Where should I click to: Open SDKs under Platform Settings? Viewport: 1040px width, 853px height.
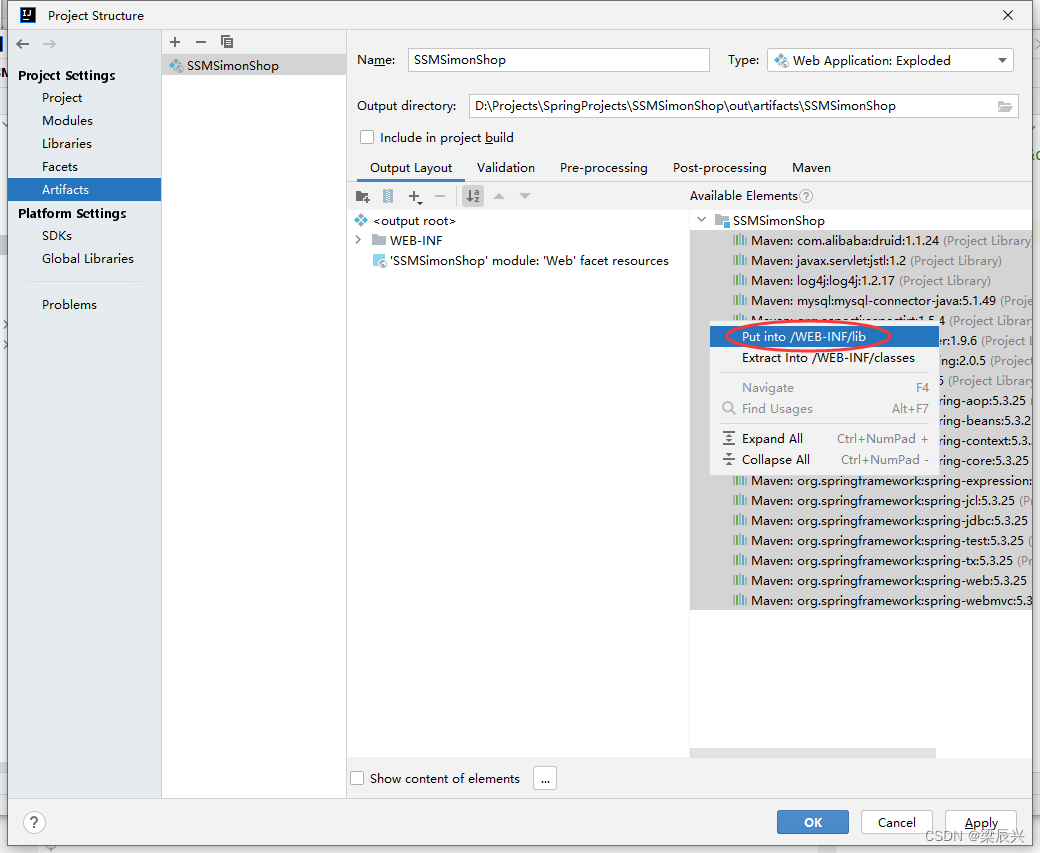[56, 235]
